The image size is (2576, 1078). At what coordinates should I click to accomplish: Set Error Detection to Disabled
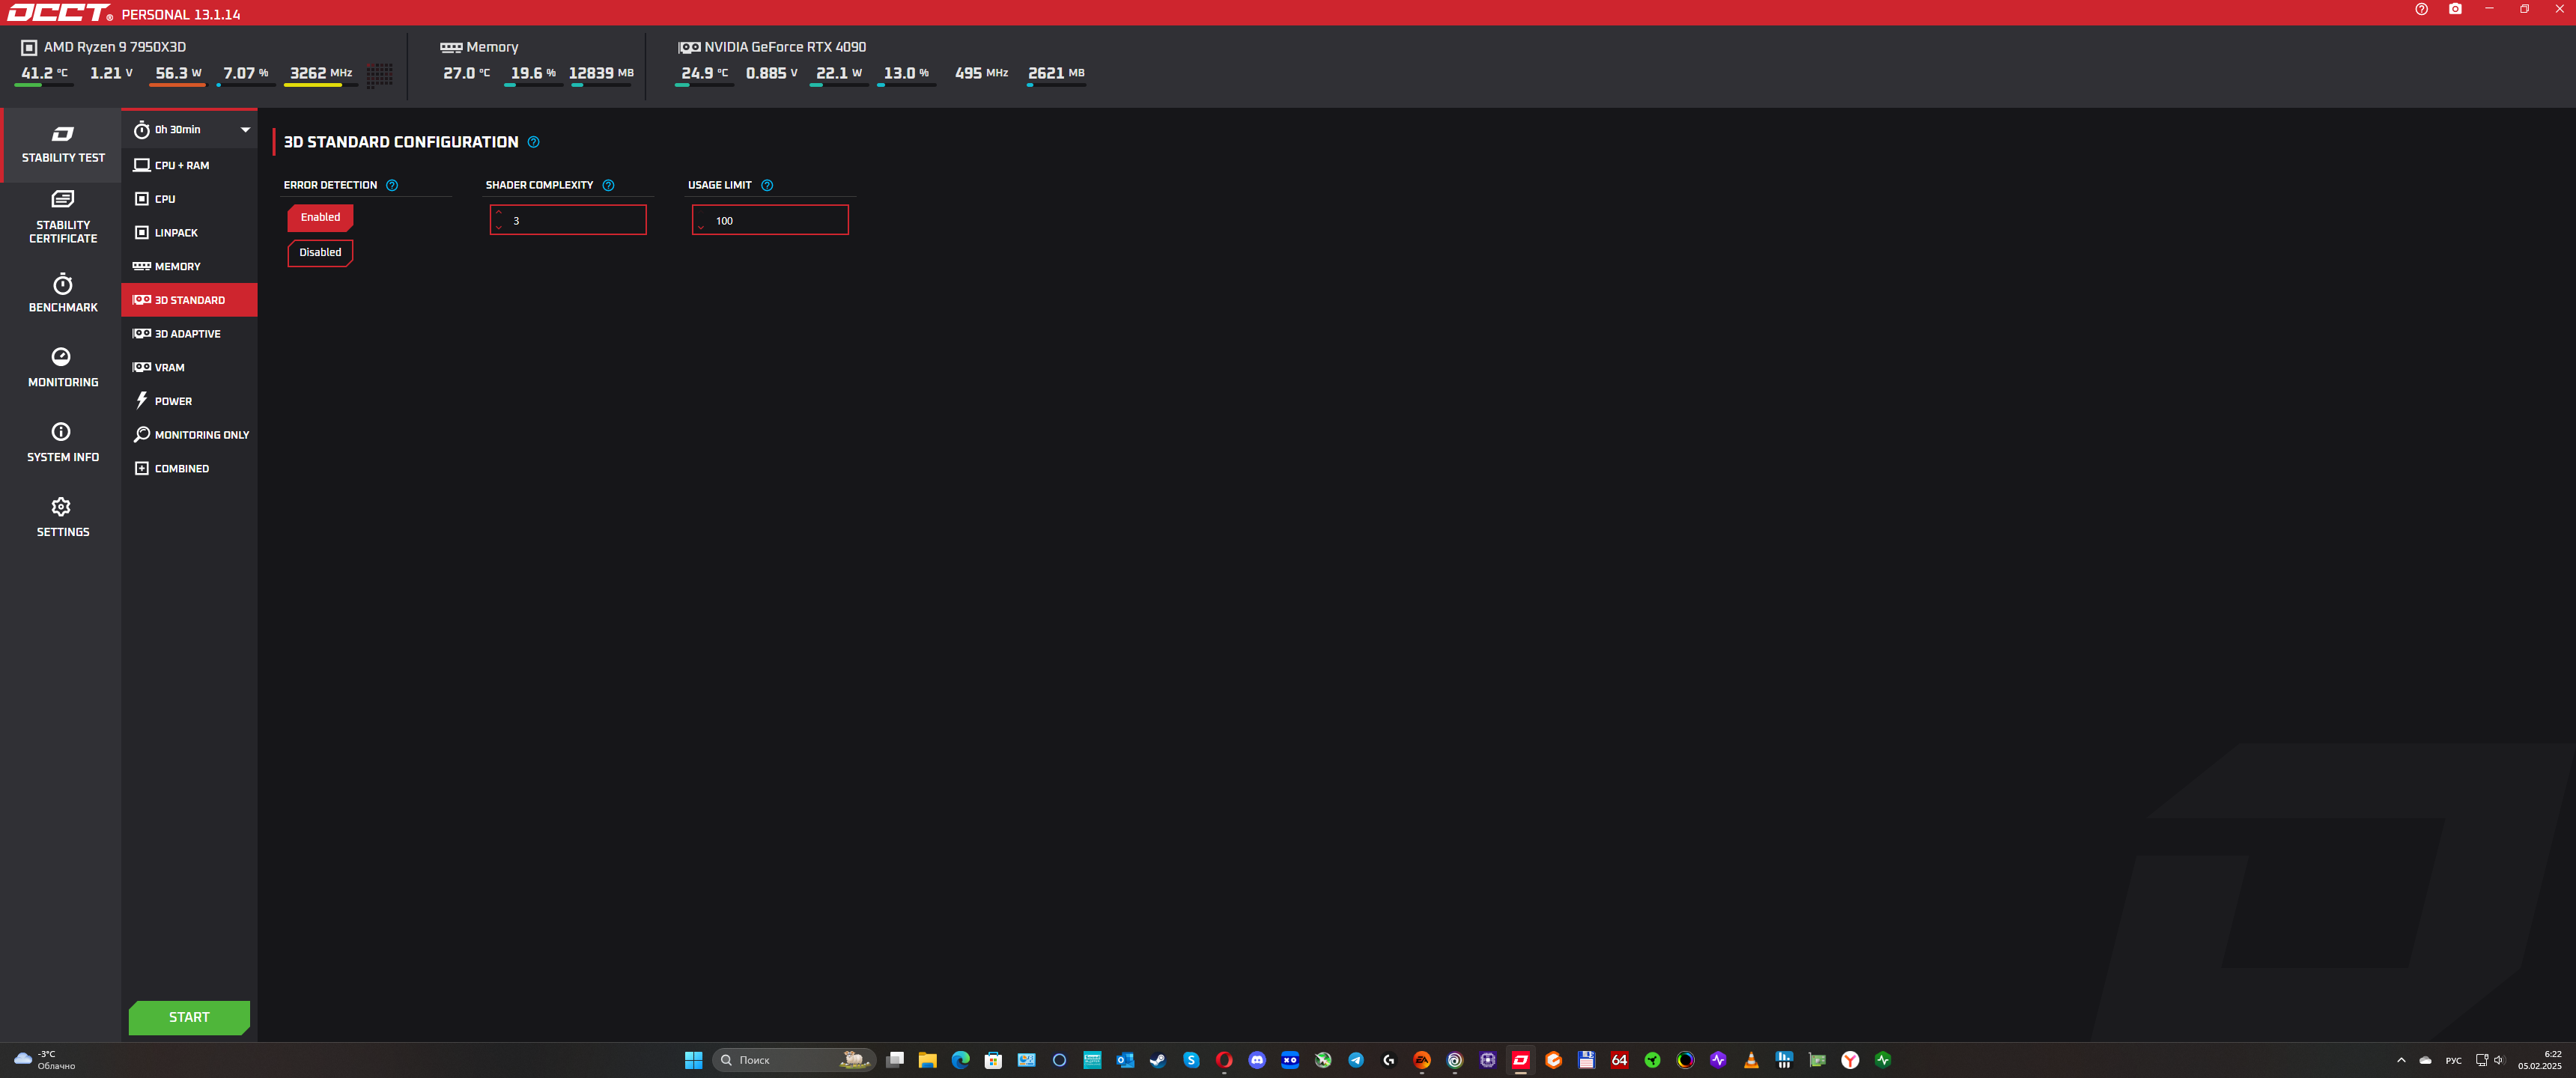320,252
